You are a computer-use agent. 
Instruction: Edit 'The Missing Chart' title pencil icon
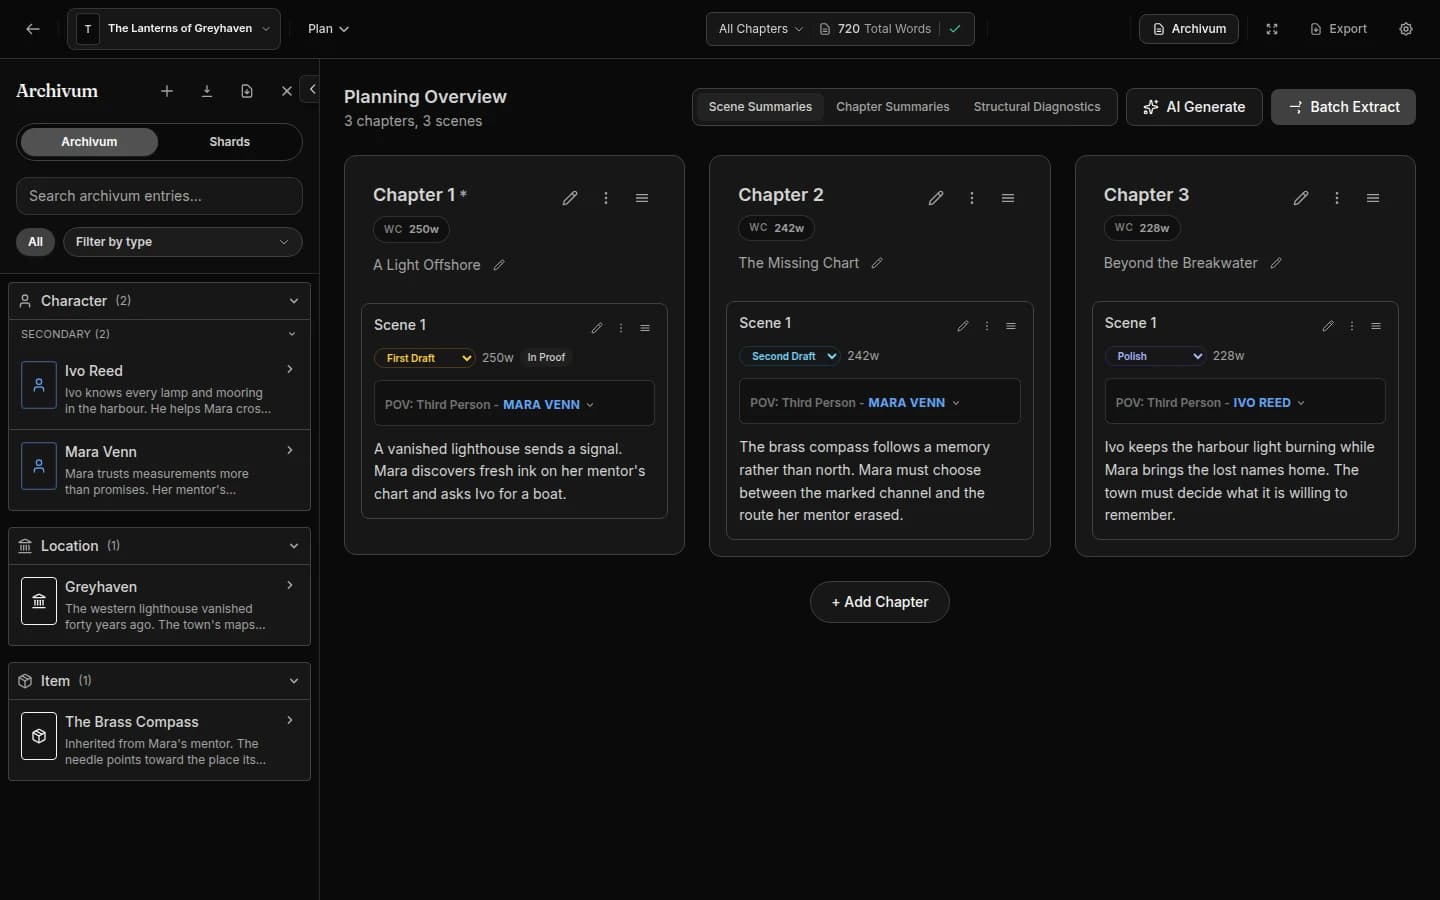[x=877, y=263]
